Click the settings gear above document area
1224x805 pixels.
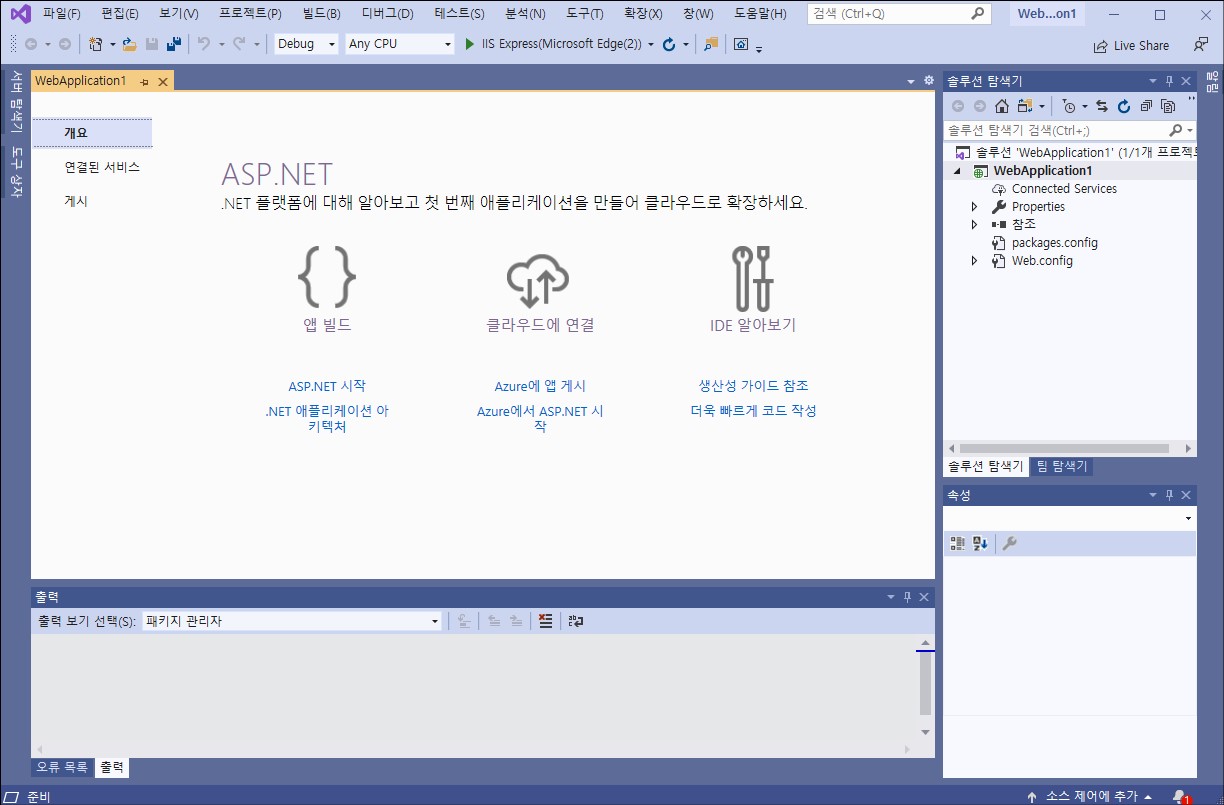click(928, 81)
